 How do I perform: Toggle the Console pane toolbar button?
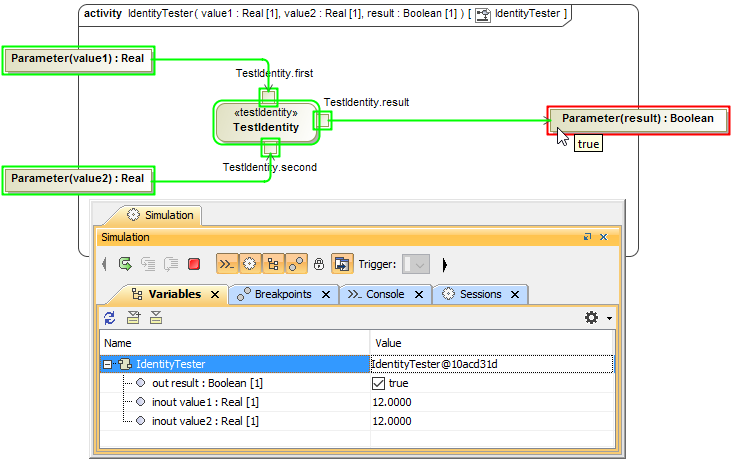pos(225,265)
